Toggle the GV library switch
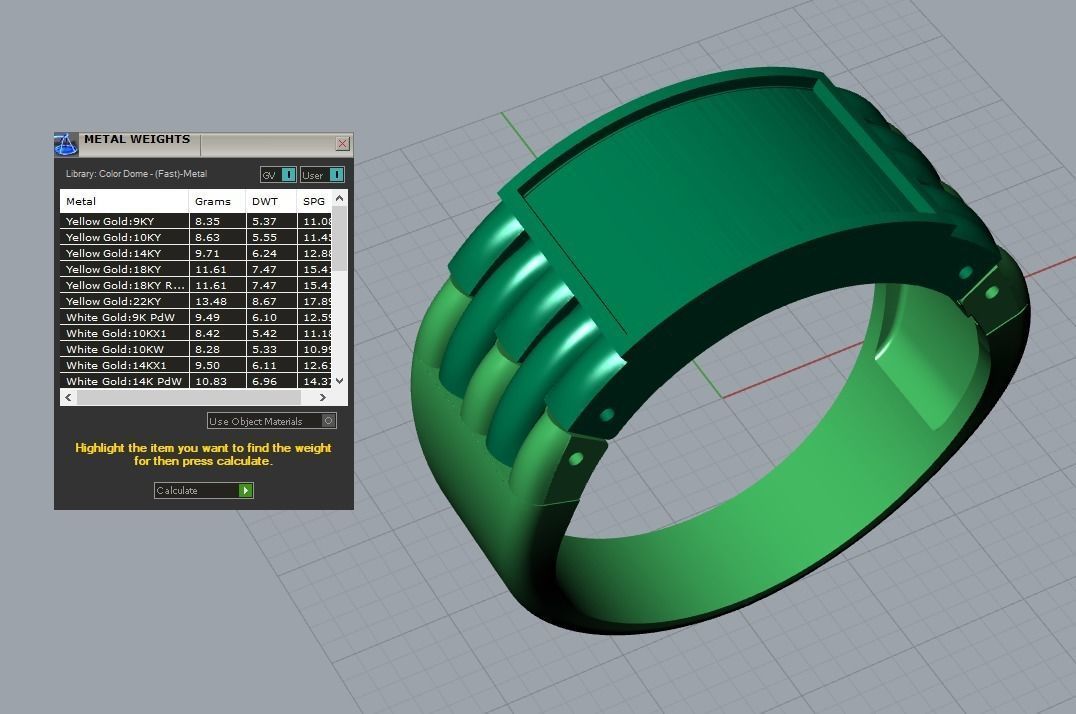1076x714 pixels. [279, 174]
